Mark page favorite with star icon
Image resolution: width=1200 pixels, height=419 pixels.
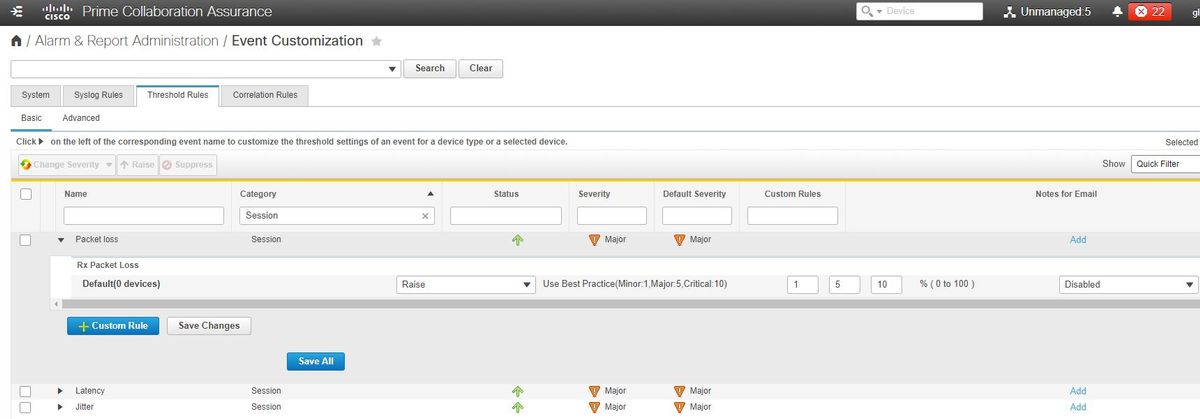pos(376,42)
